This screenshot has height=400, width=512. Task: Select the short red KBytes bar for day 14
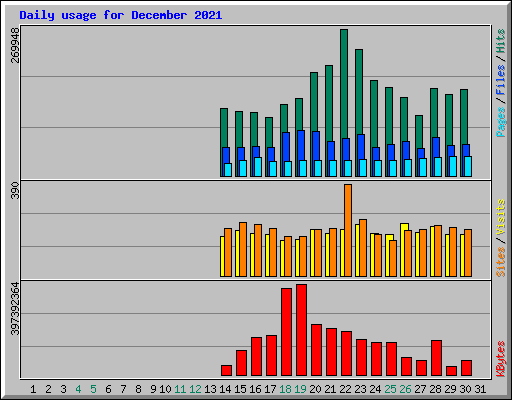coord(226,370)
